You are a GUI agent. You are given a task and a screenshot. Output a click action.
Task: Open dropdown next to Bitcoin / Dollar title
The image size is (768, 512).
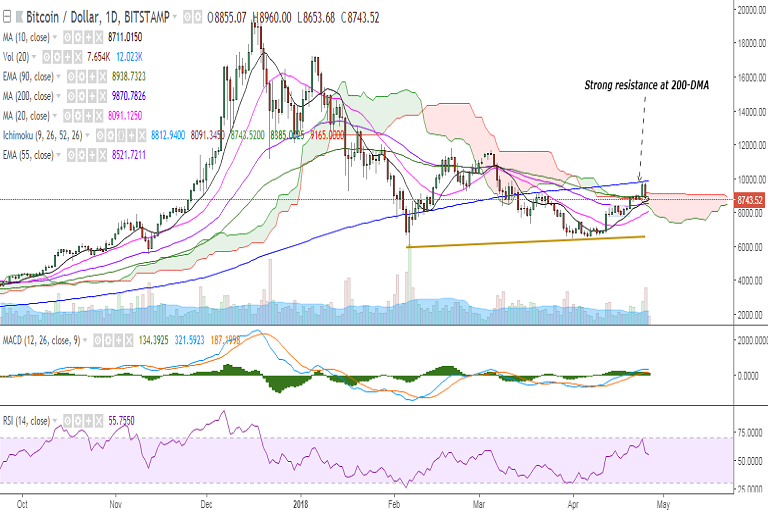pos(175,17)
